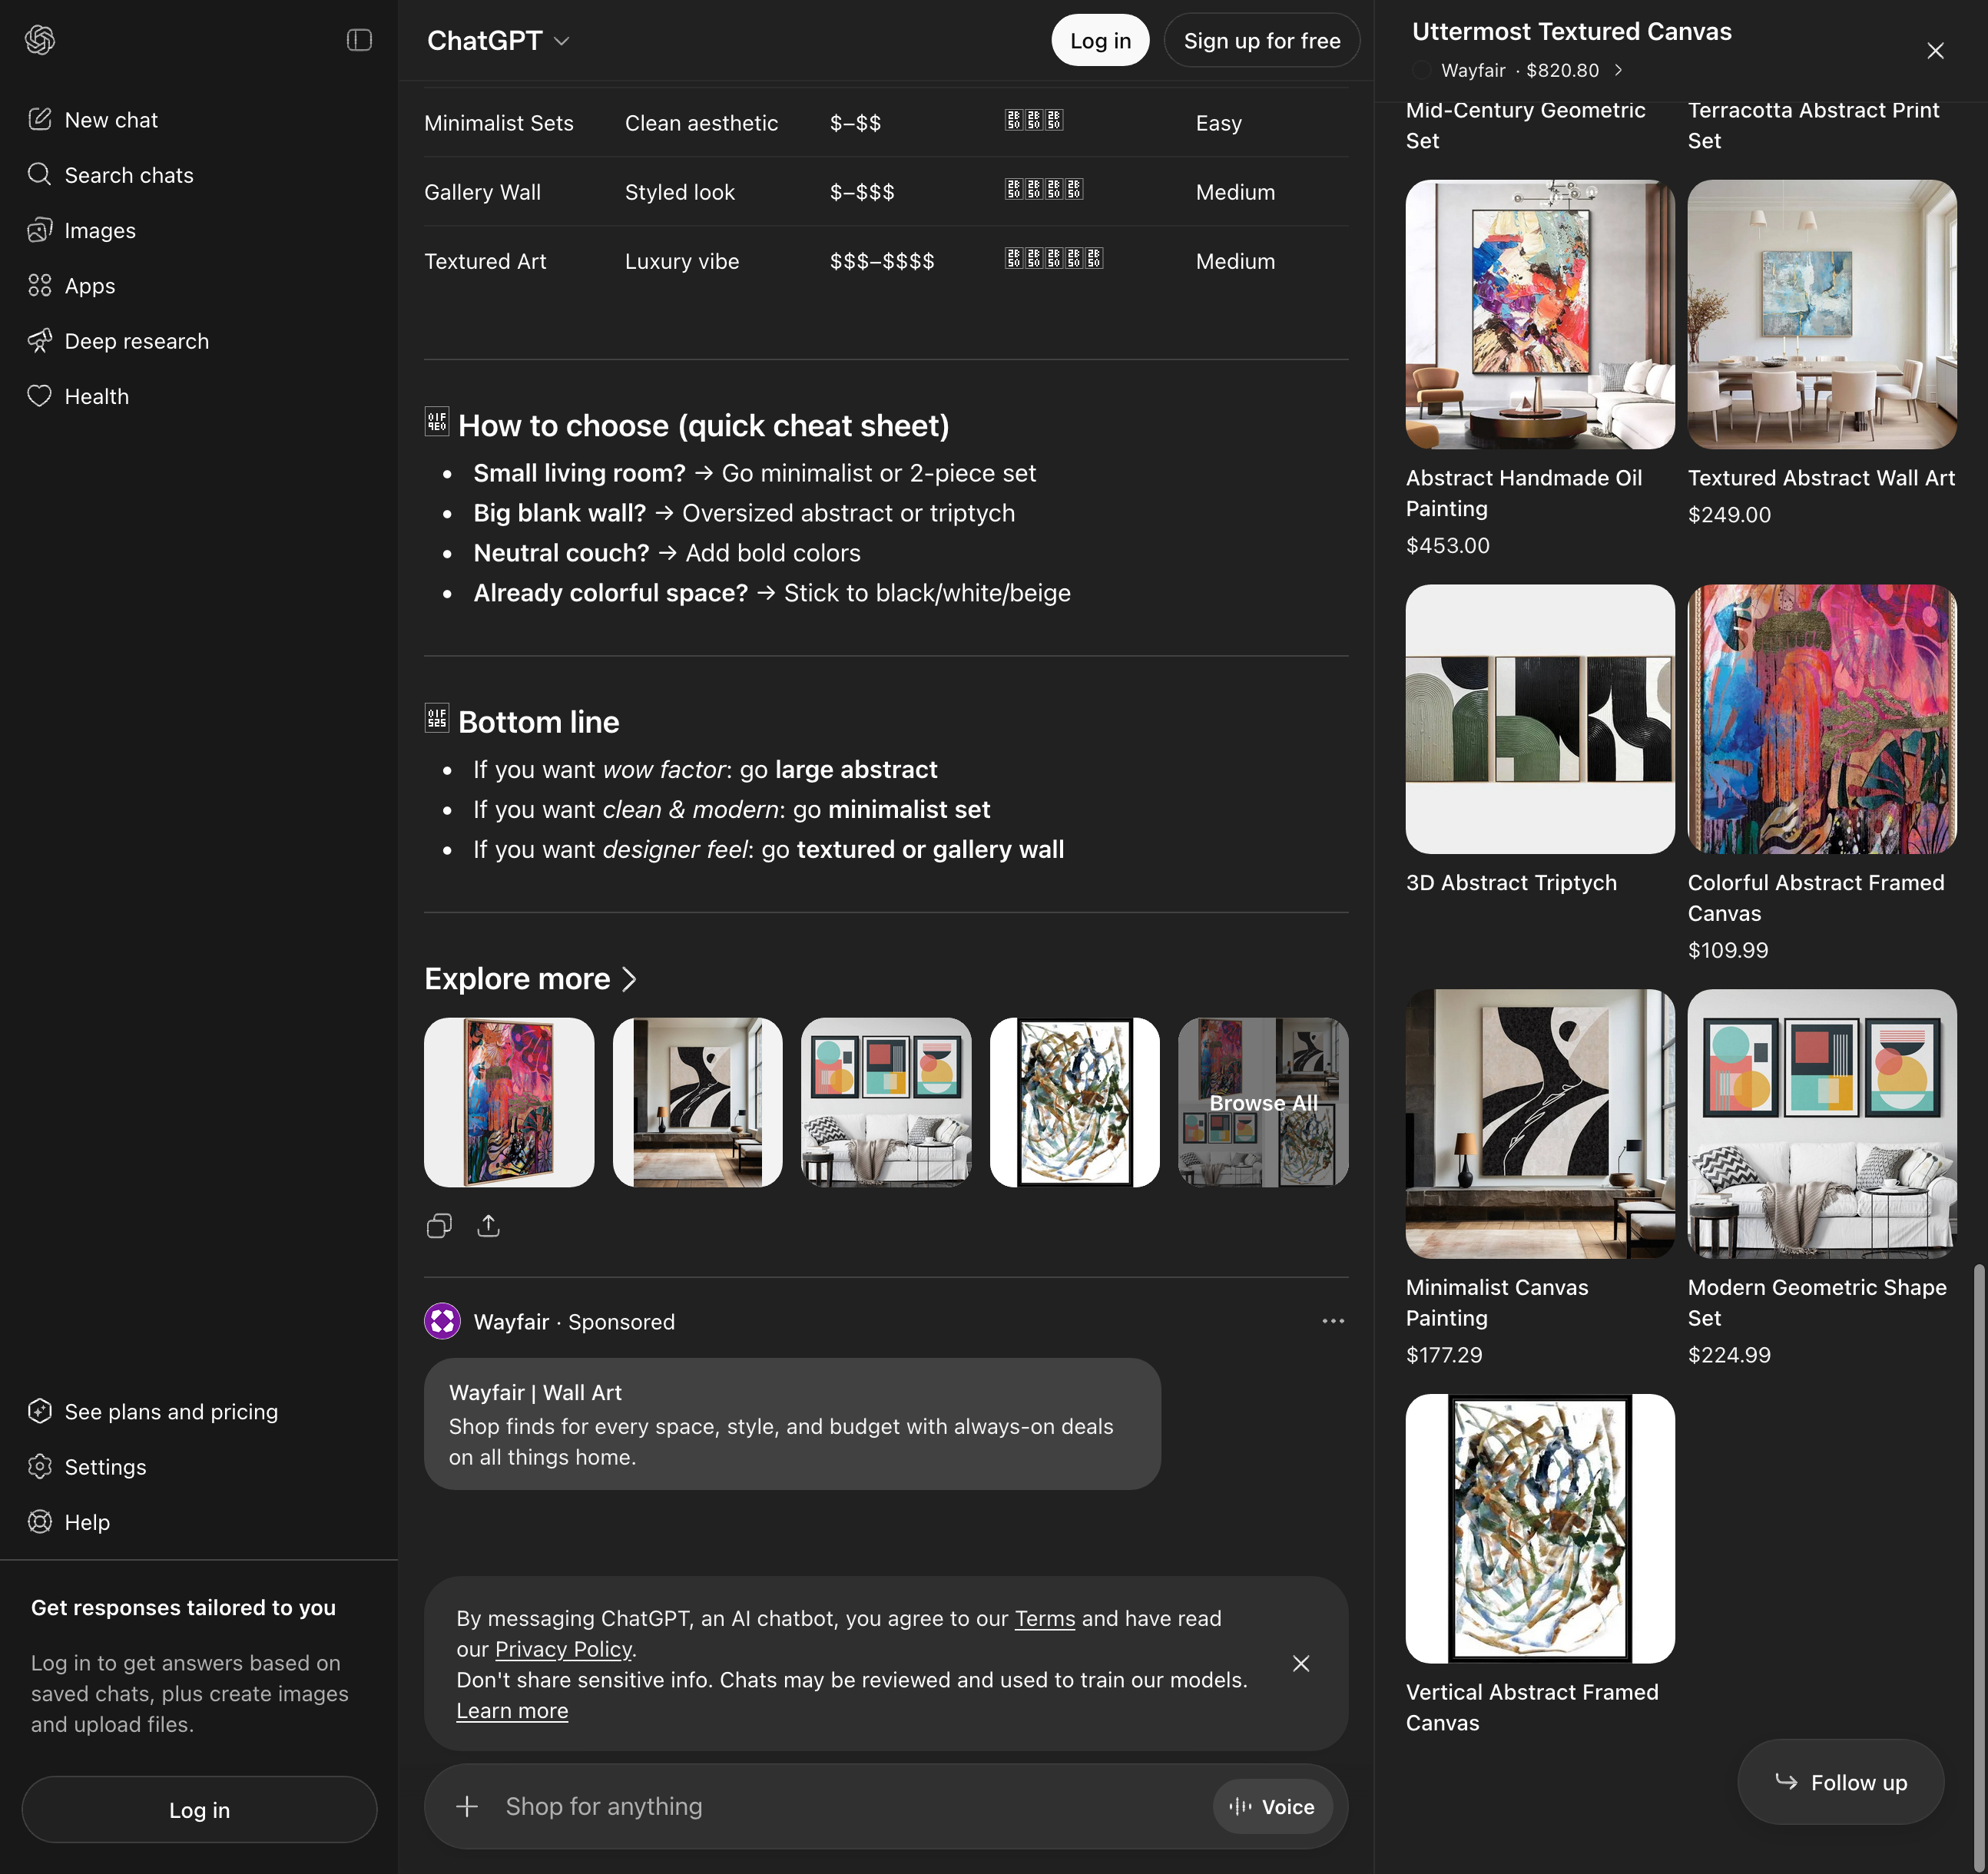
Task: Open a new chat
Action: (x=110, y=119)
